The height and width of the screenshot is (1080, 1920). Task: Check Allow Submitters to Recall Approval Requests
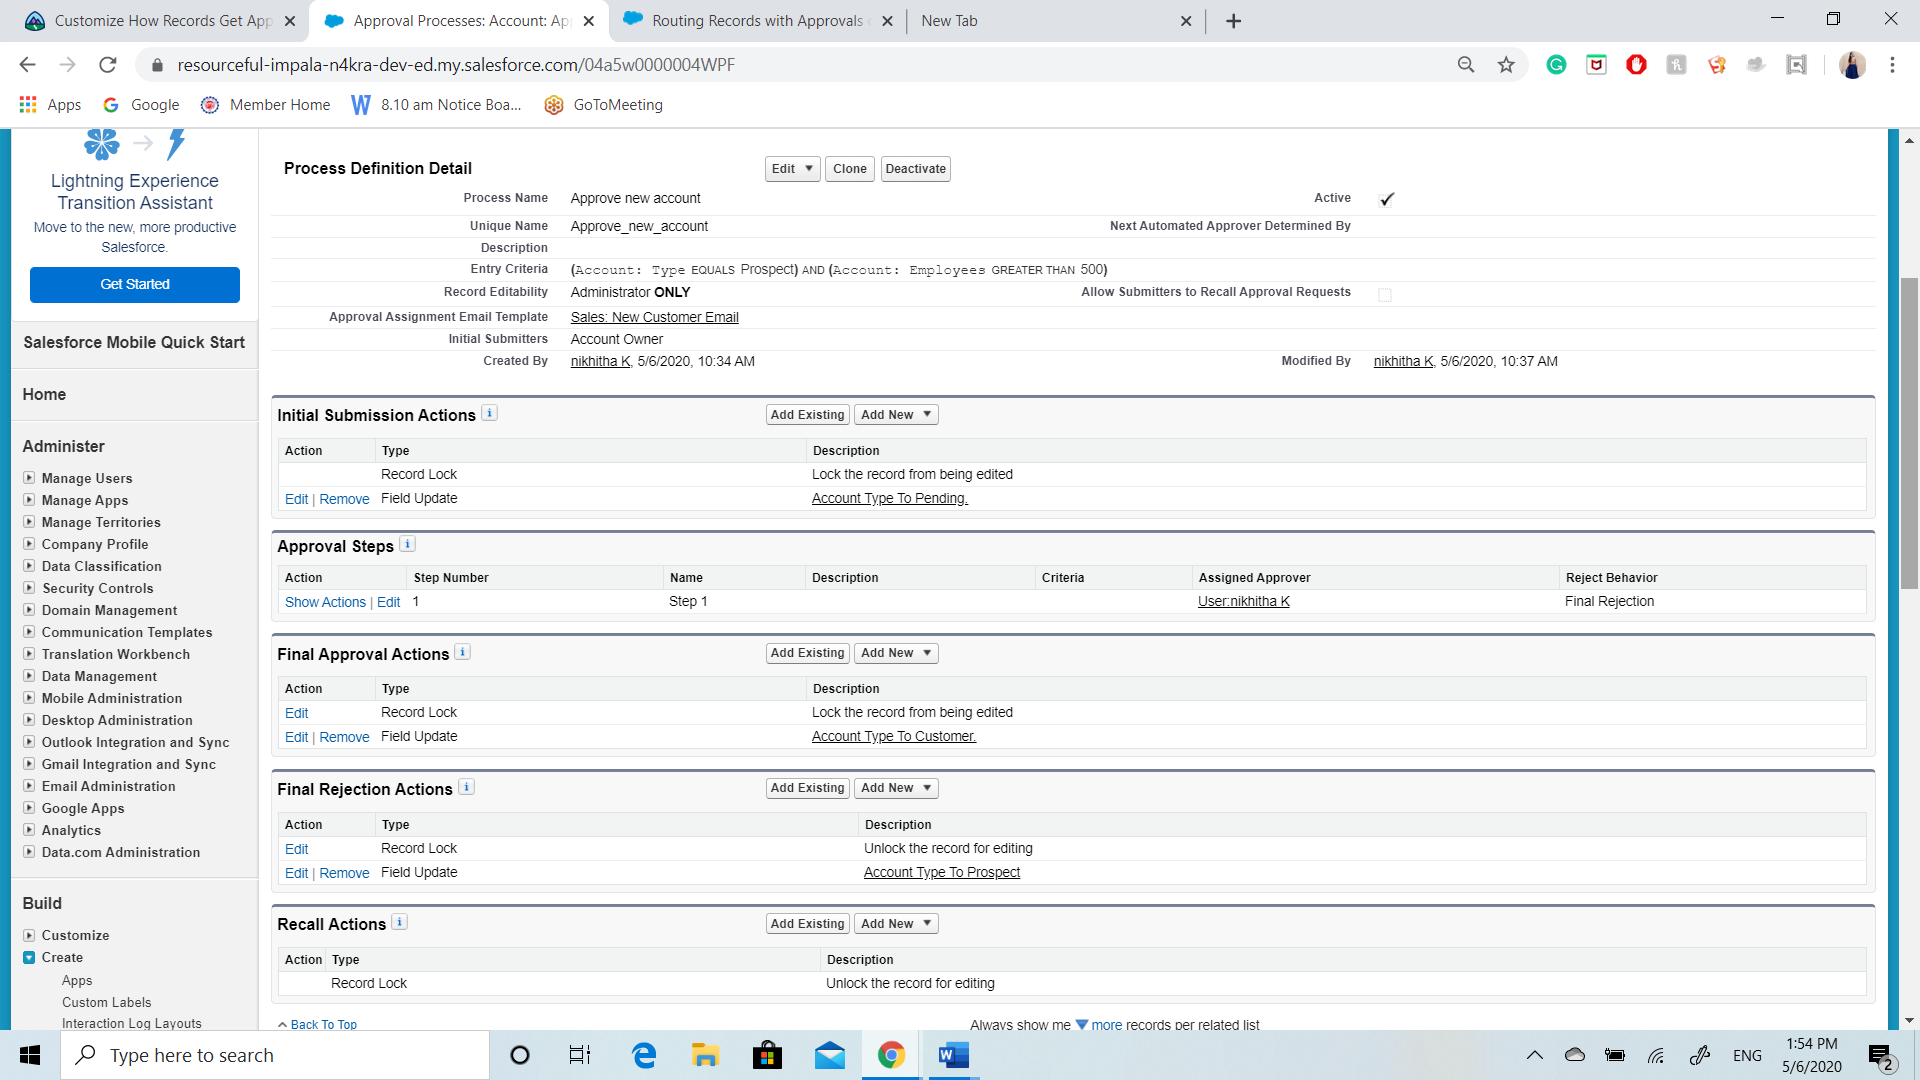(x=1385, y=294)
